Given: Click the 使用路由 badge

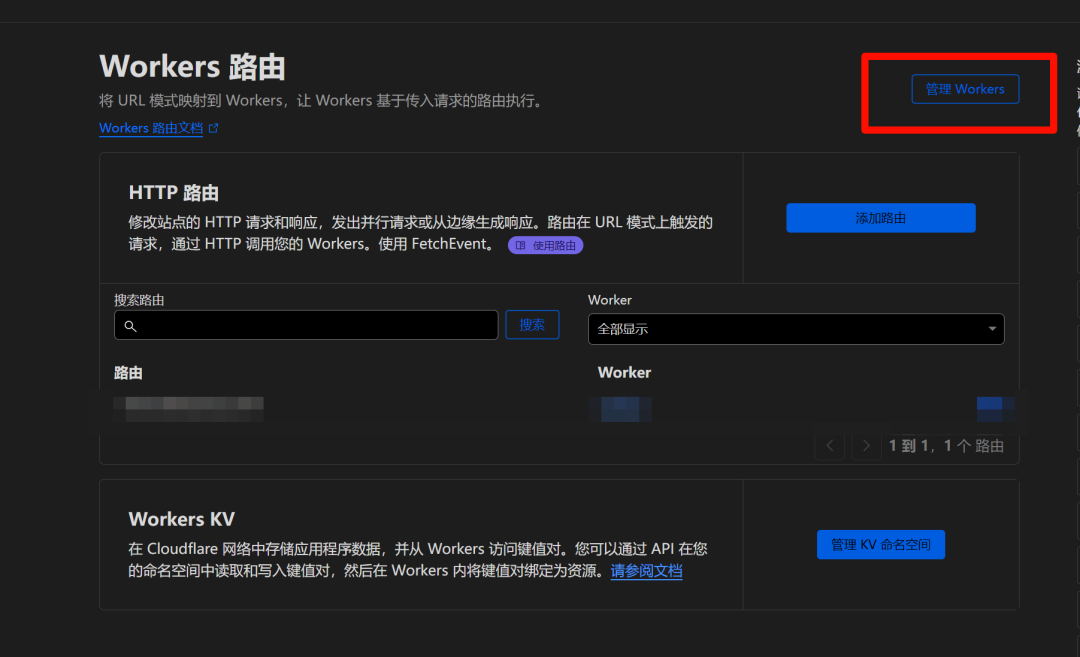Looking at the screenshot, I should (546, 245).
